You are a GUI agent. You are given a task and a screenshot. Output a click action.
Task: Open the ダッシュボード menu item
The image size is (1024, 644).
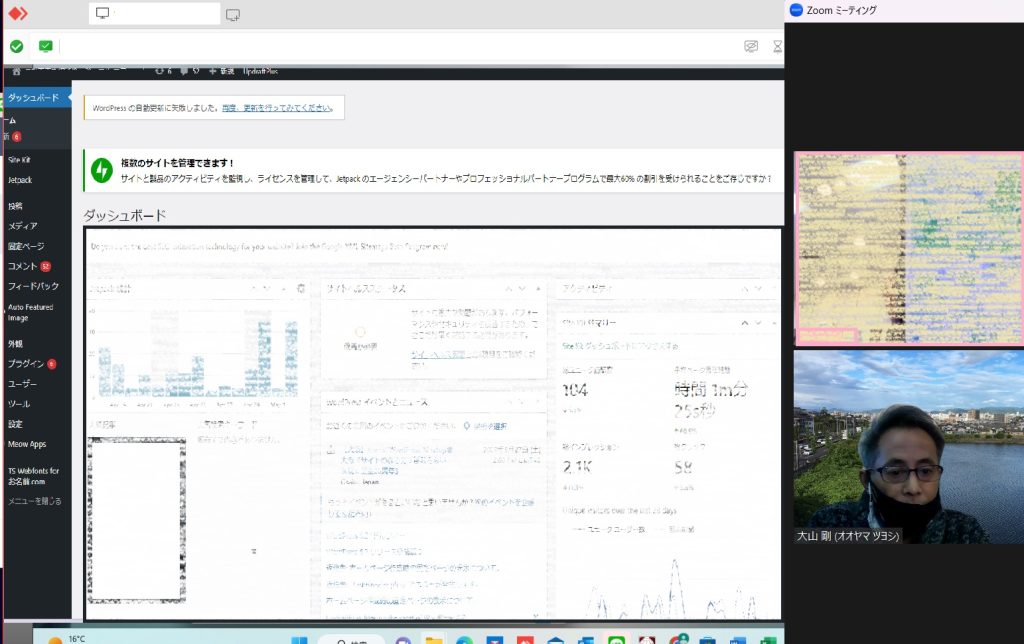(35, 98)
